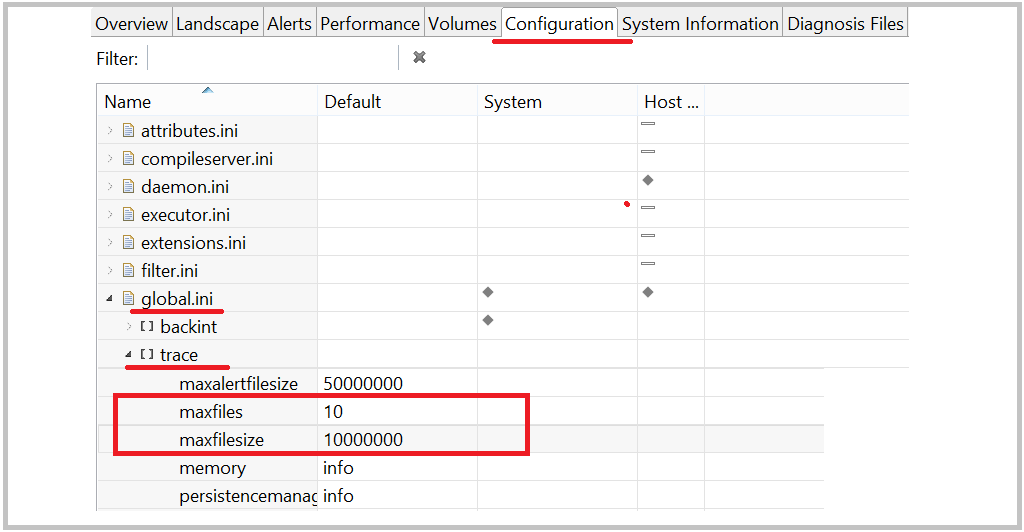Expand the backint section
The height and width of the screenshot is (532, 1024).
tap(129, 326)
